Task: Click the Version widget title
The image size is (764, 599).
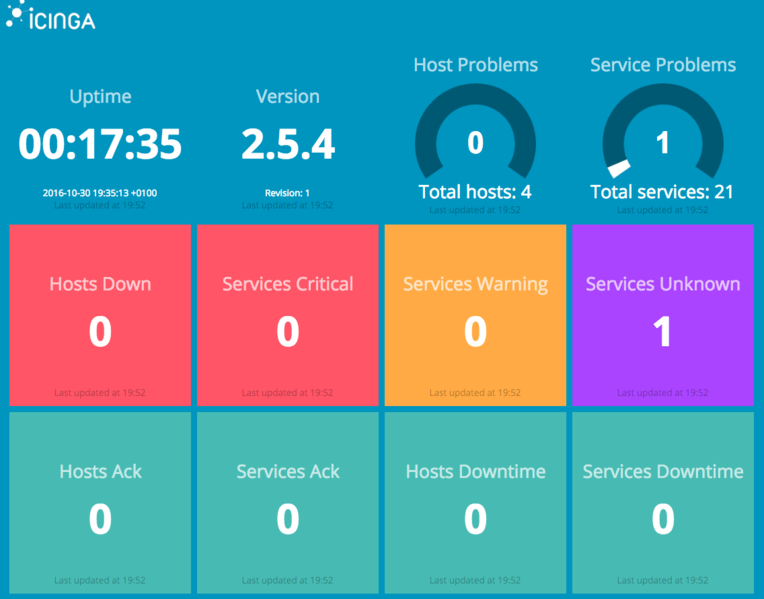Action: [288, 97]
